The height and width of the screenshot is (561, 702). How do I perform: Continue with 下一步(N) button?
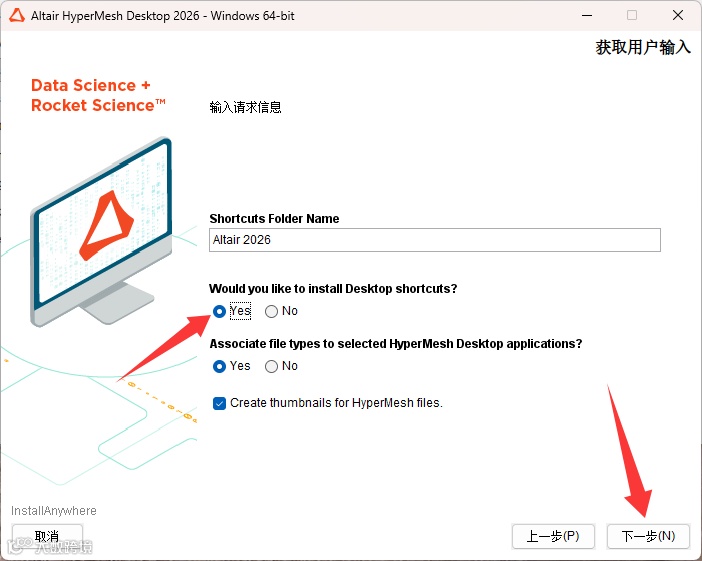[x=648, y=536]
